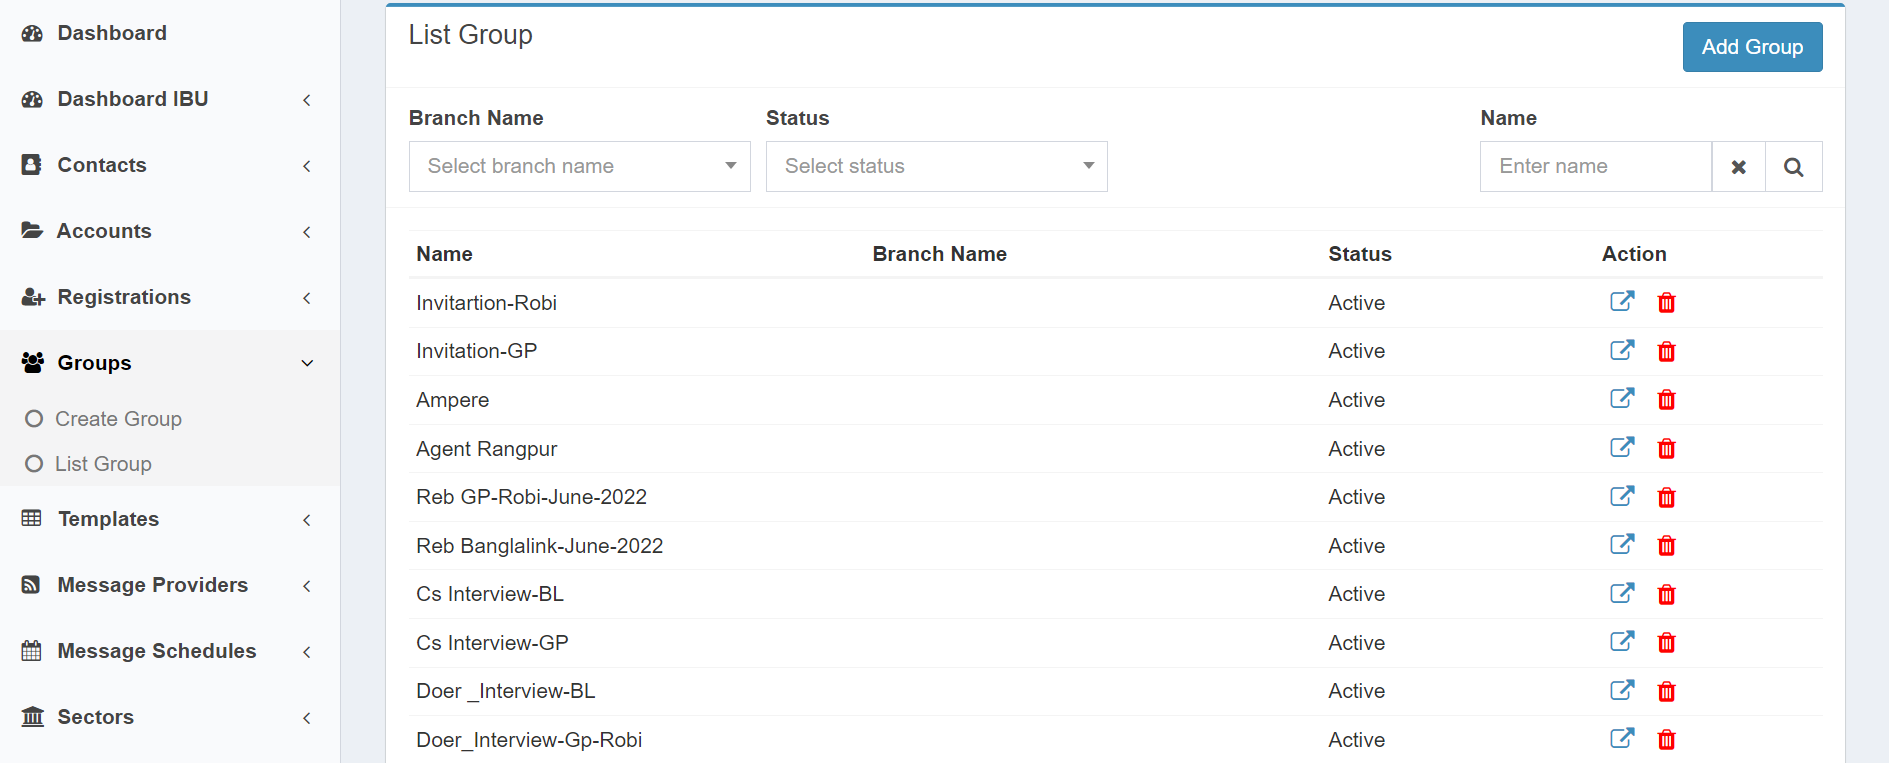Delete Reb Banglalink-June-2022 group
Viewport: 1889px width, 763px height.
[x=1666, y=546]
